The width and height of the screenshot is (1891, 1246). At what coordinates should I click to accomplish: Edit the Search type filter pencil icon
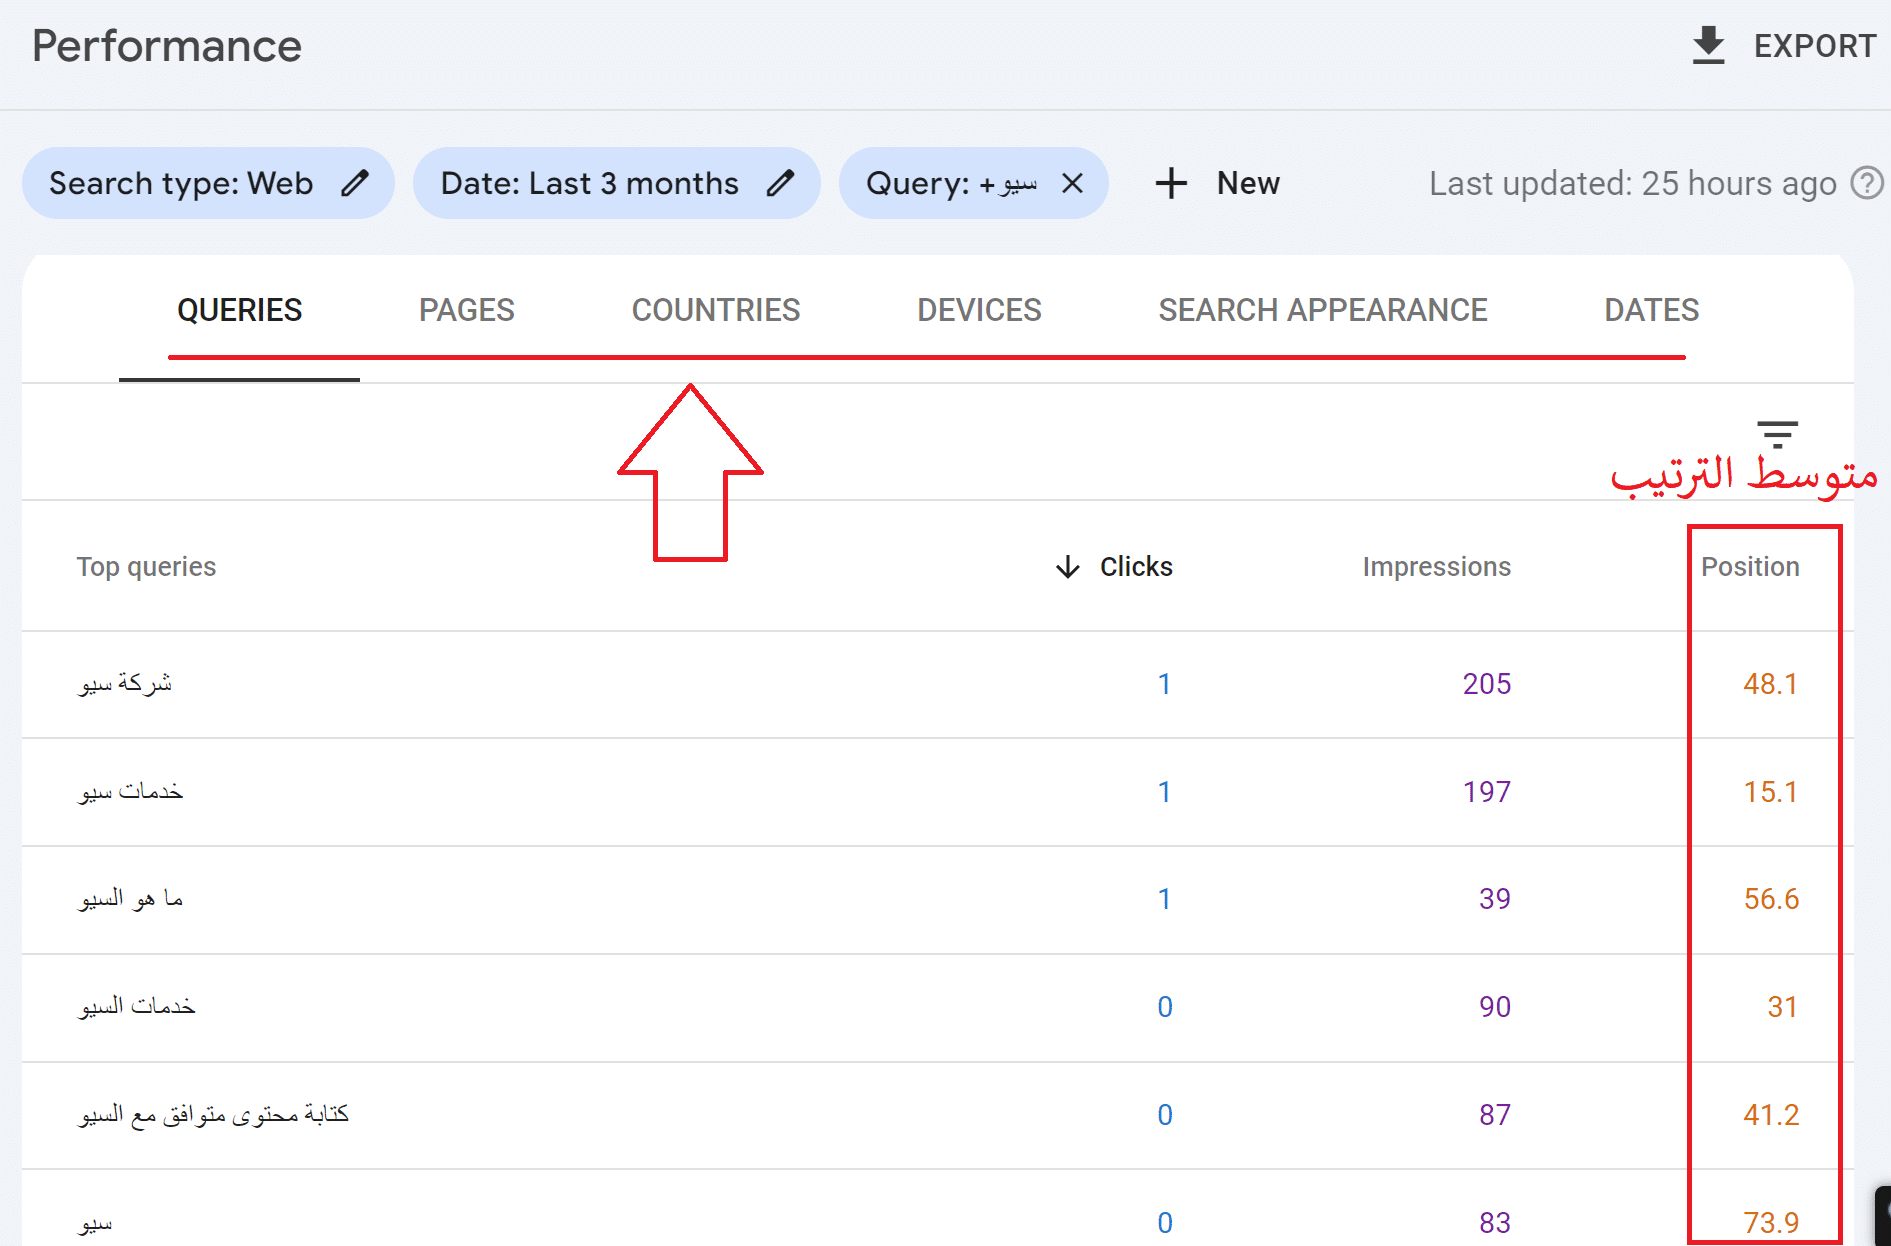(x=355, y=183)
